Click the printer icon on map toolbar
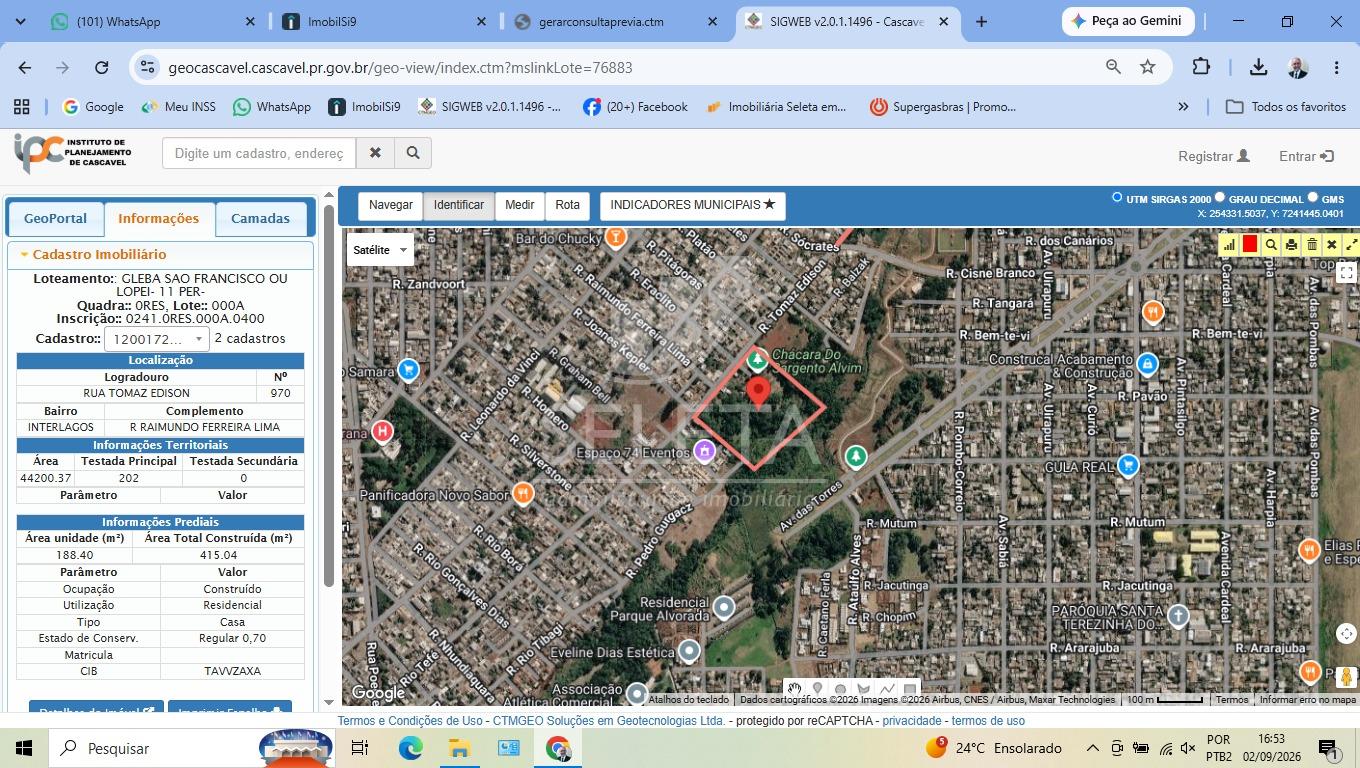 click(1291, 245)
